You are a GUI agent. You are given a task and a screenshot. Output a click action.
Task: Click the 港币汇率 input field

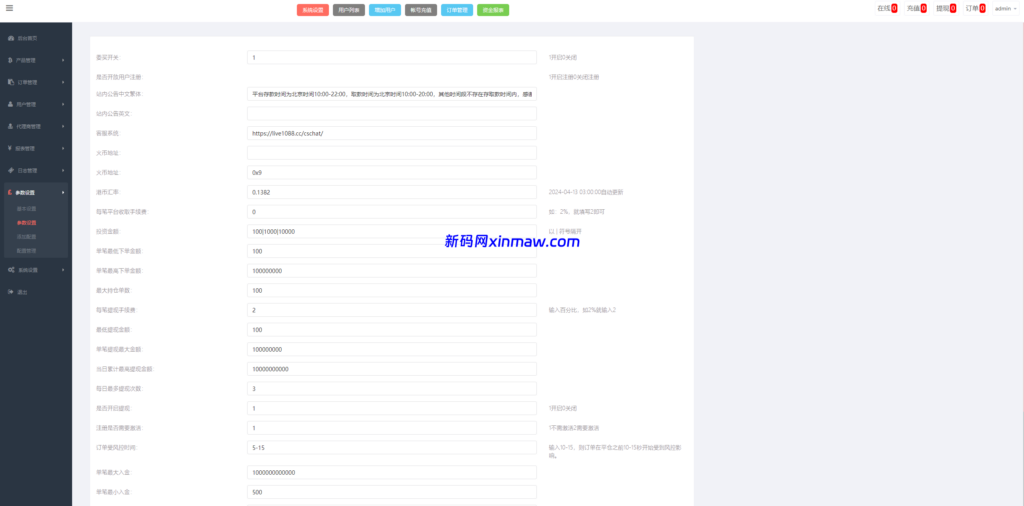pos(391,192)
